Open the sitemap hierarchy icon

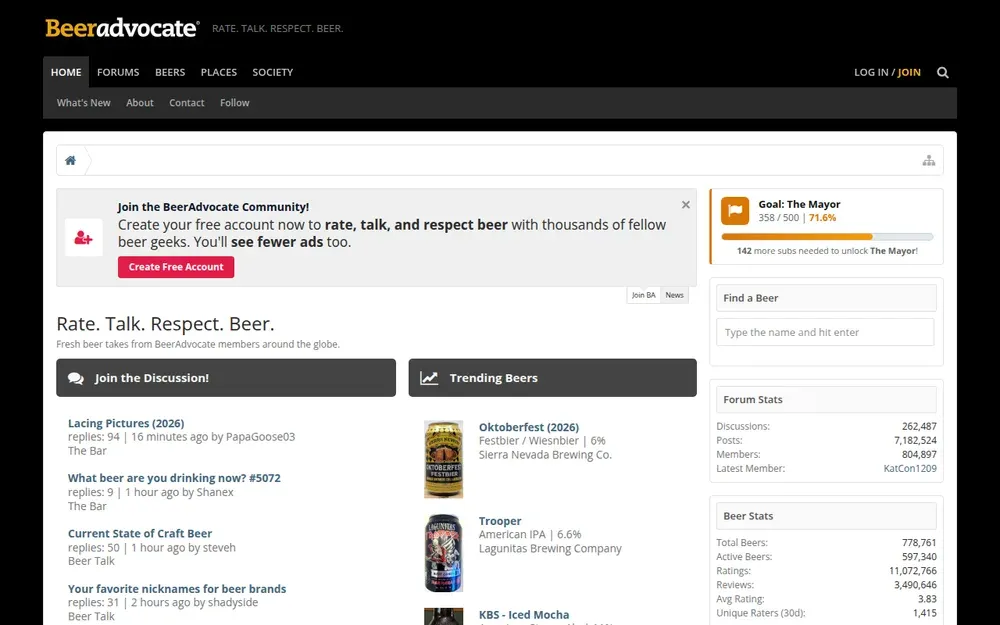tap(929, 160)
